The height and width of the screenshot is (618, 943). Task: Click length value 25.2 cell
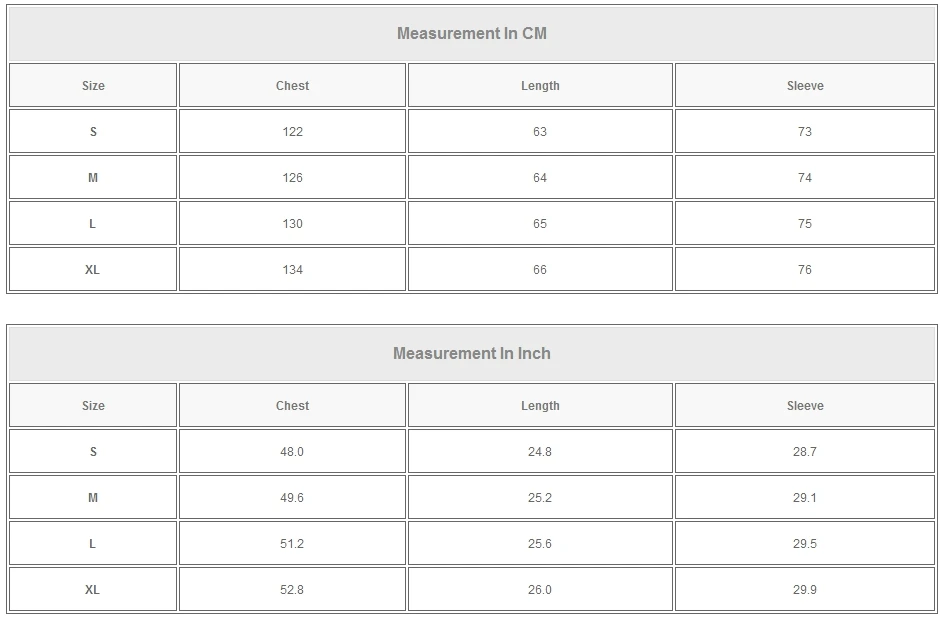point(540,498)
